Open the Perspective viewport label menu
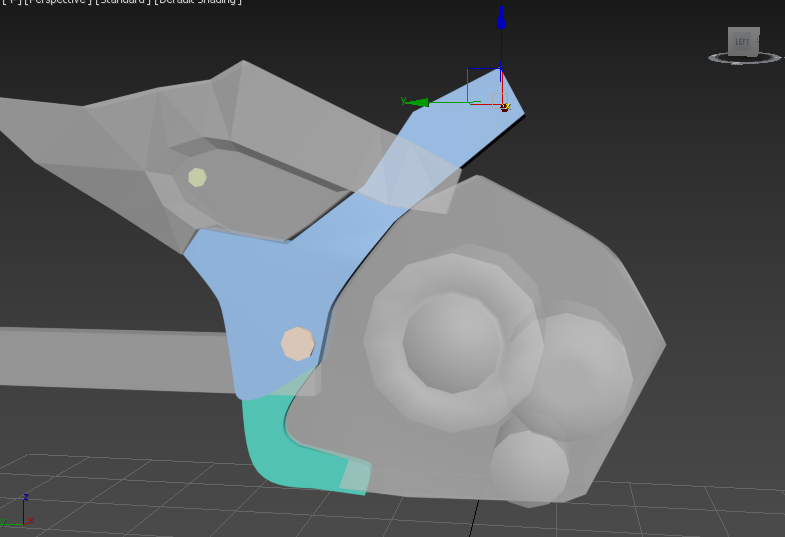This screenshot has width=785, height=537. tap(57, 2)
